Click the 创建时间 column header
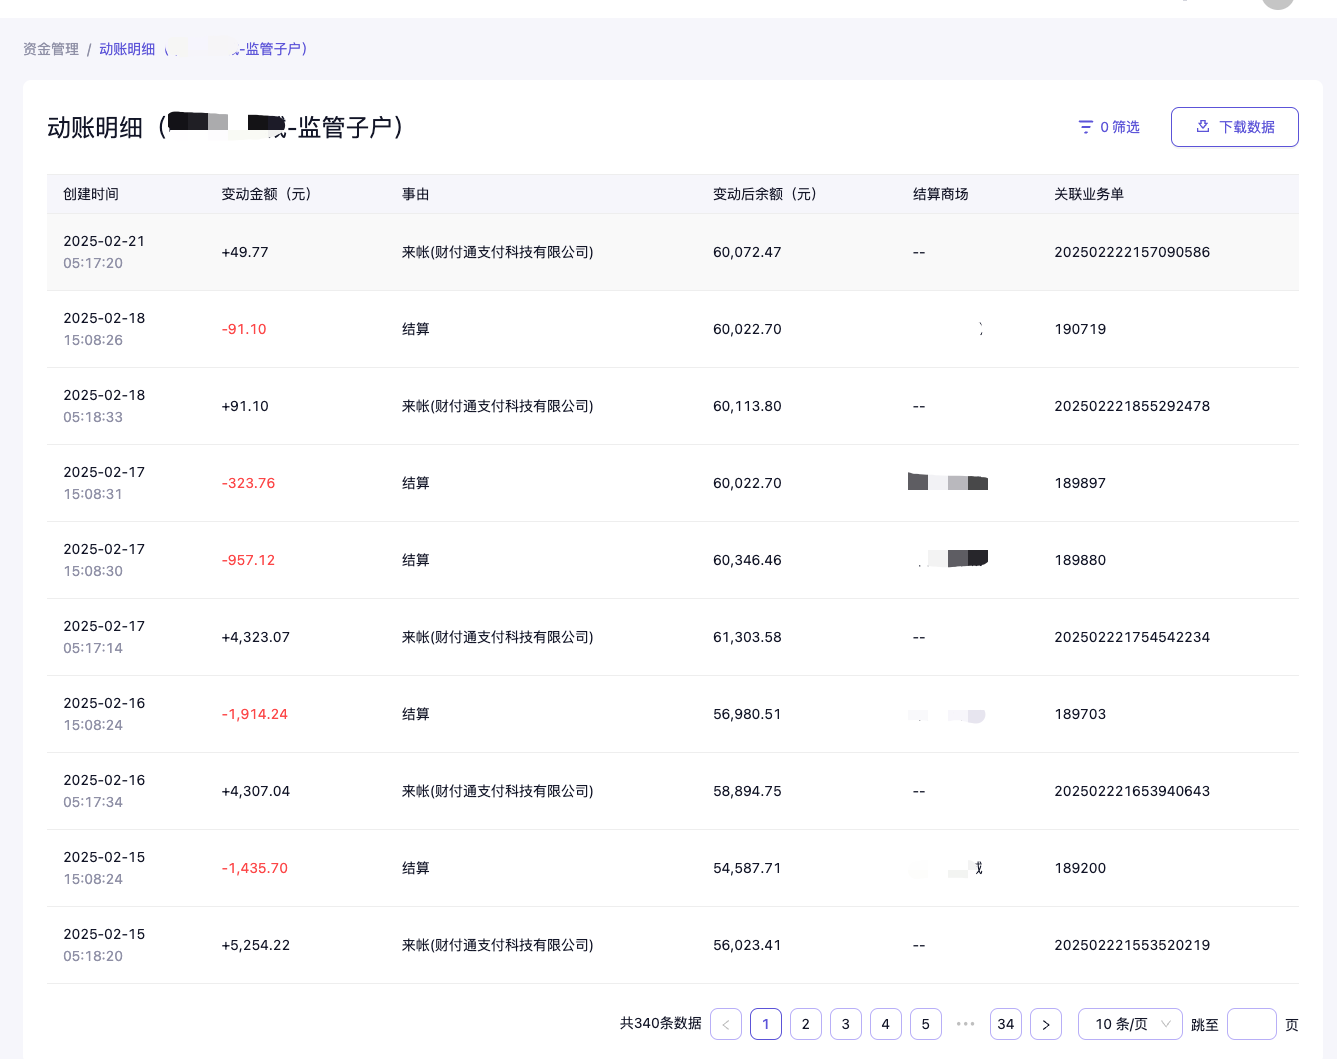The image size is (1337, 1059). (x=91, y=194)
